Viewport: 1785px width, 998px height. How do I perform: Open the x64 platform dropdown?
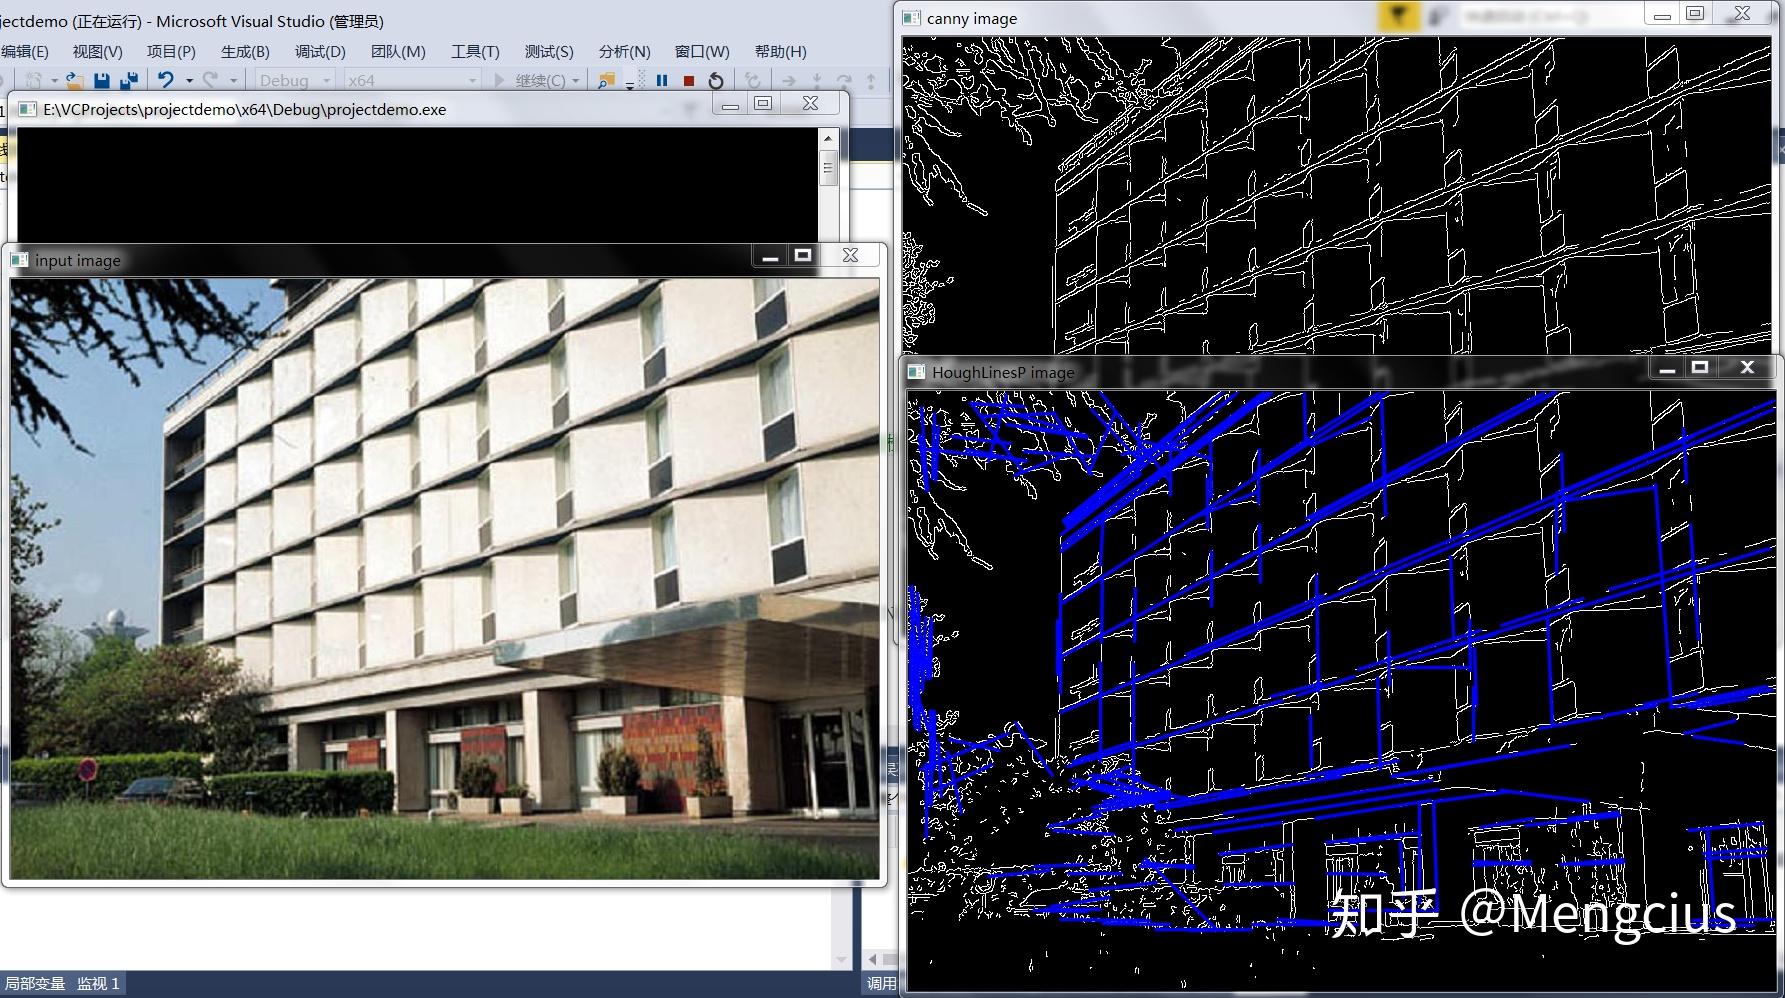pyautogui.click(x=473, y=81)
